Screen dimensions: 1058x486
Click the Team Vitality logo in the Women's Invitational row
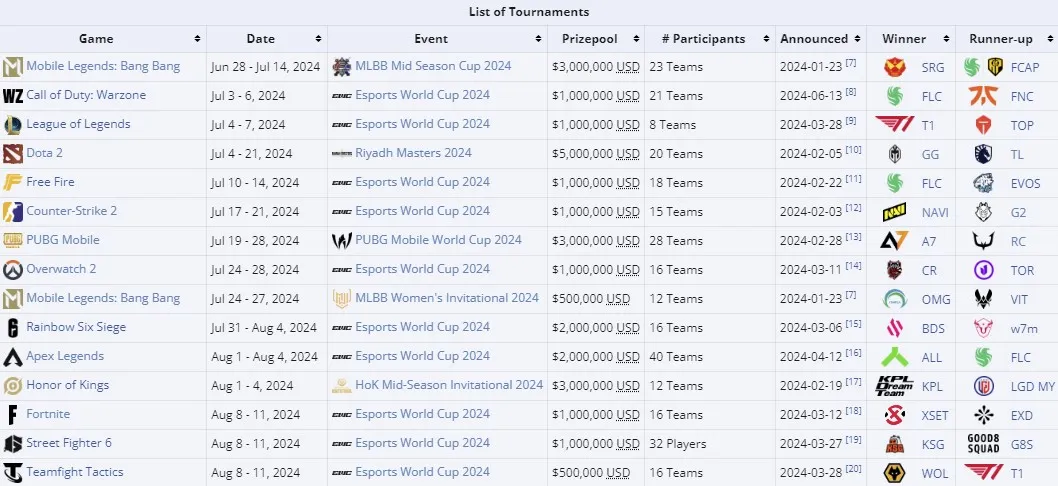983,299
